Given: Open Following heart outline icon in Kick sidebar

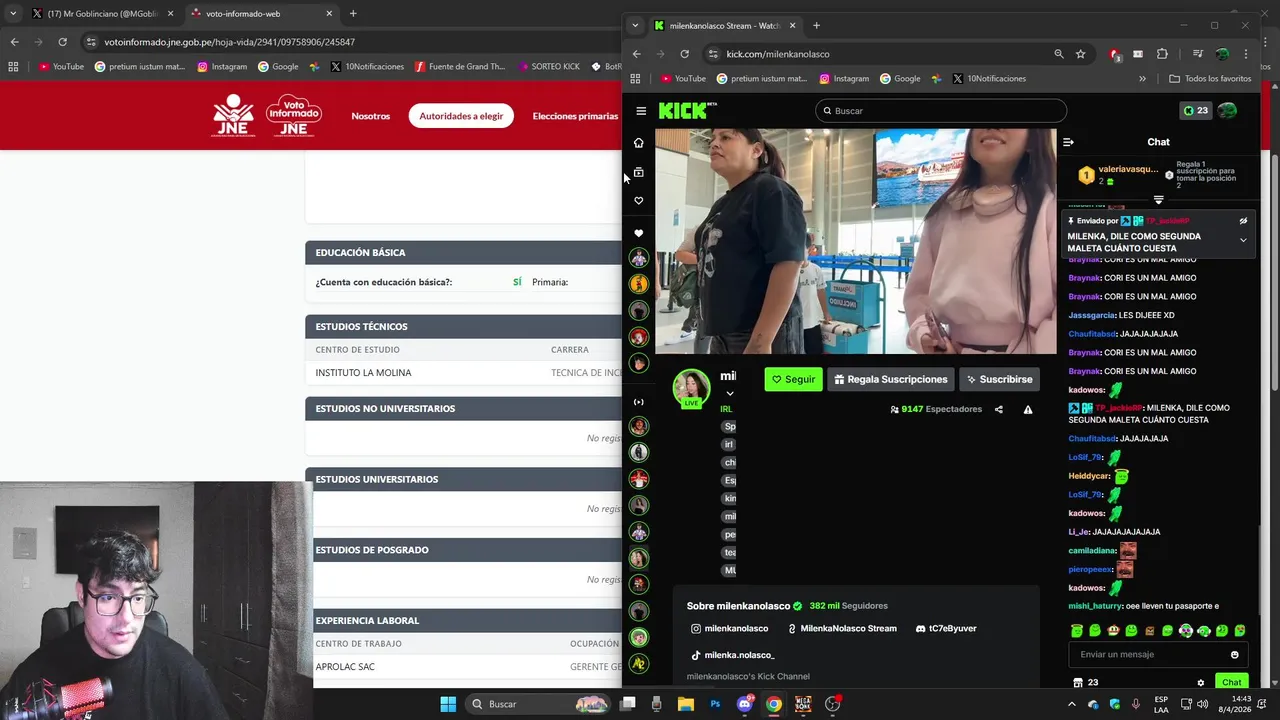Looking at the screenshot, I should click(x=639, y=201).
